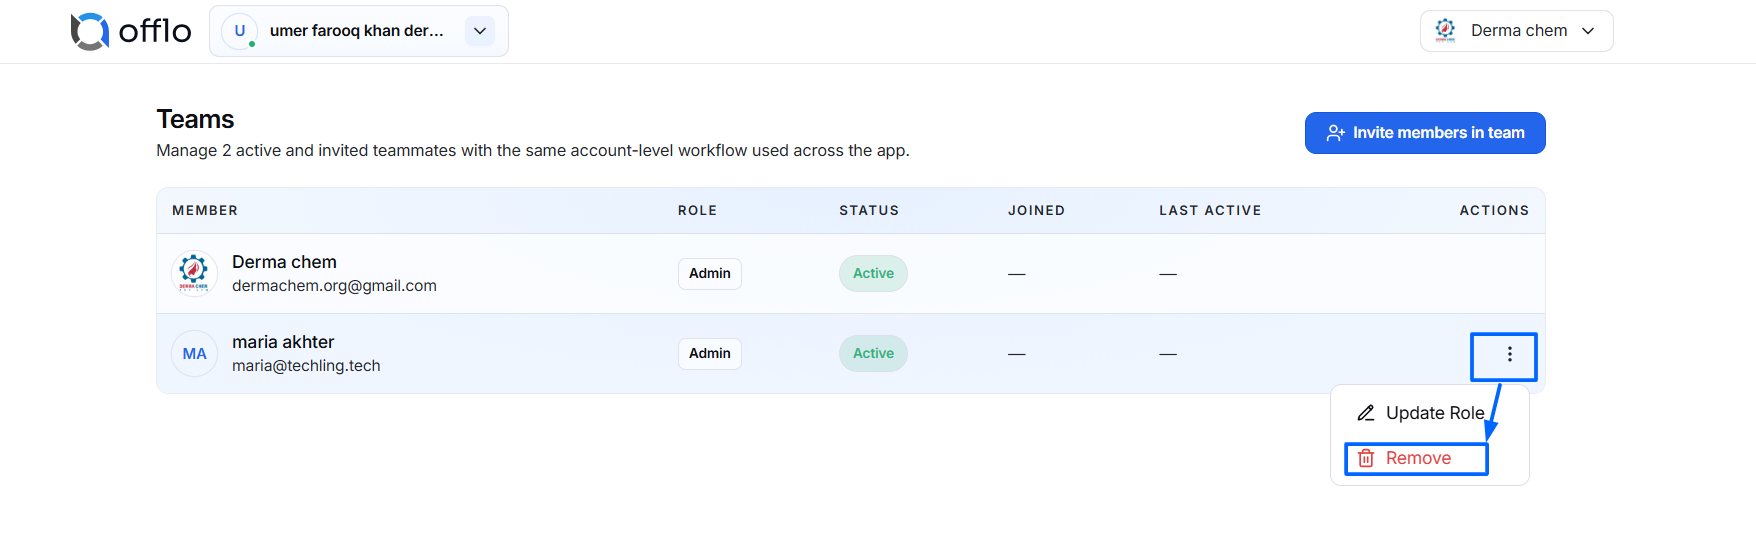Viewport: 1756px width, 543px height.
Task: Click the maria@techling.tech email text
Action: [x=306, y=366]
